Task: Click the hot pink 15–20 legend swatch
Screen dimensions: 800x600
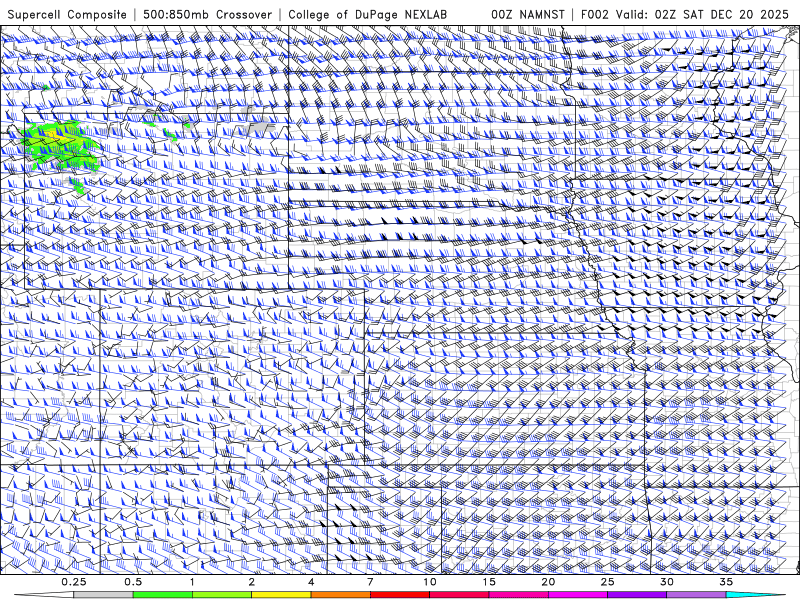Action: (x=518, y=595)
